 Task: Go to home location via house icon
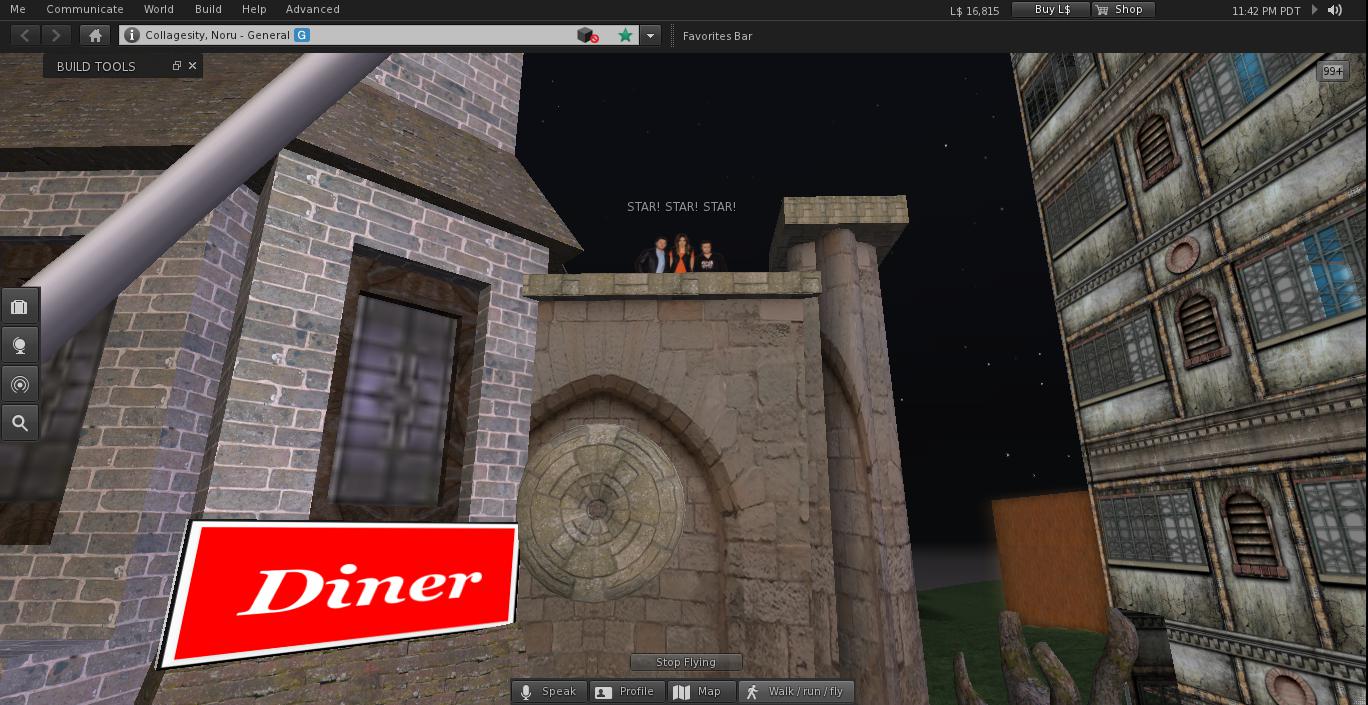(x=95, y=35)
